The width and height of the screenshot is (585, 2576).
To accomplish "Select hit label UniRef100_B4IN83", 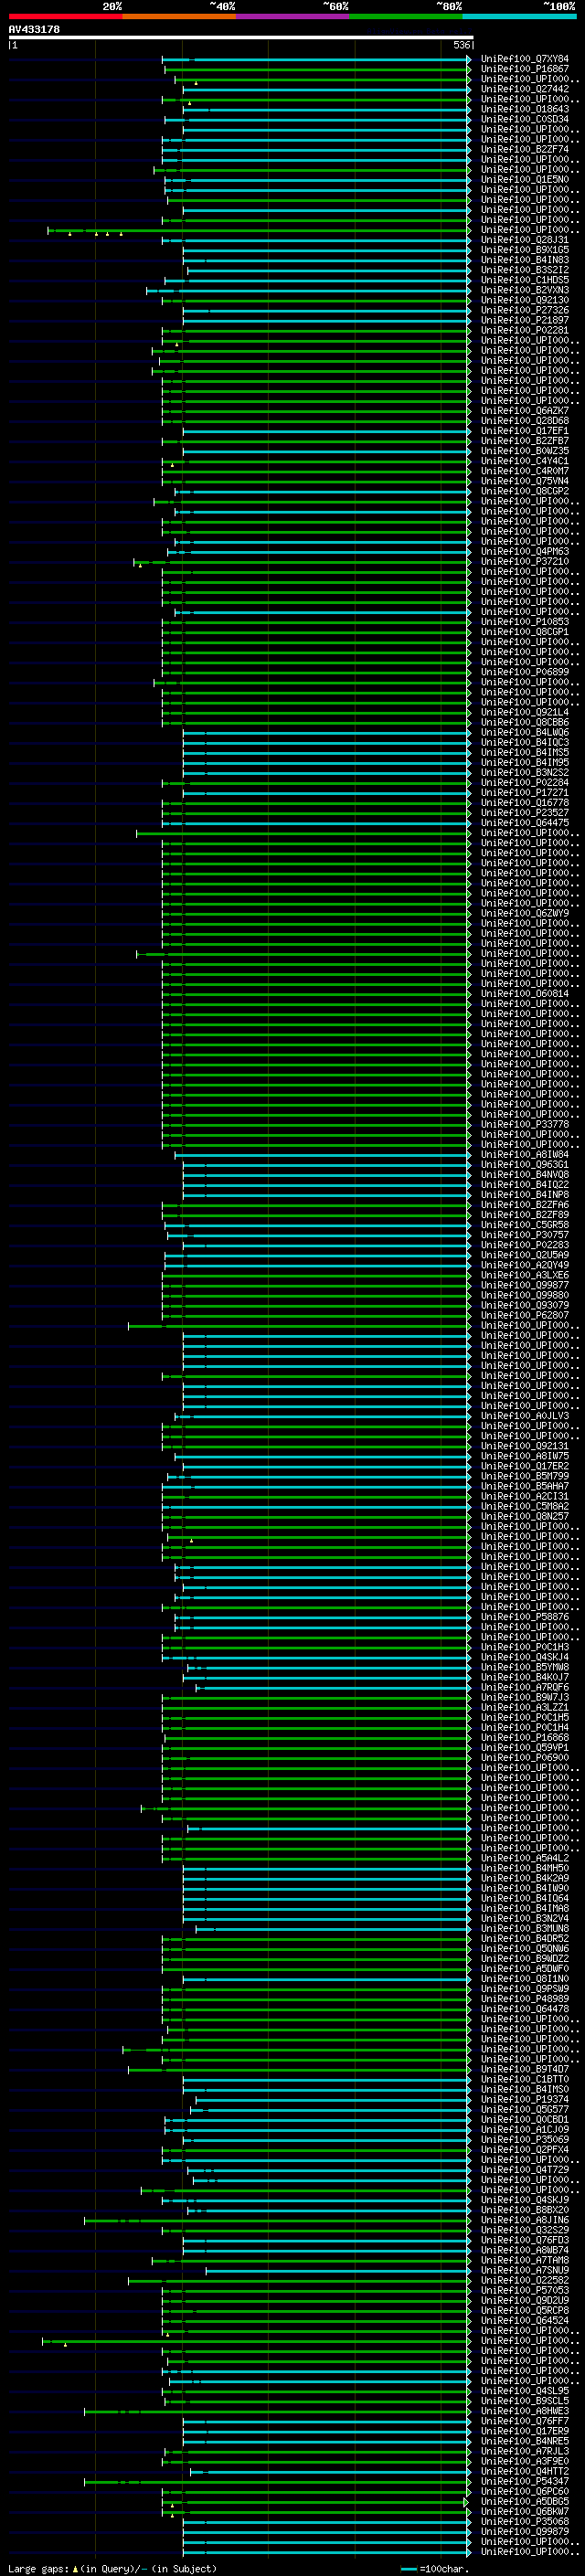I will tap(525, 260).
